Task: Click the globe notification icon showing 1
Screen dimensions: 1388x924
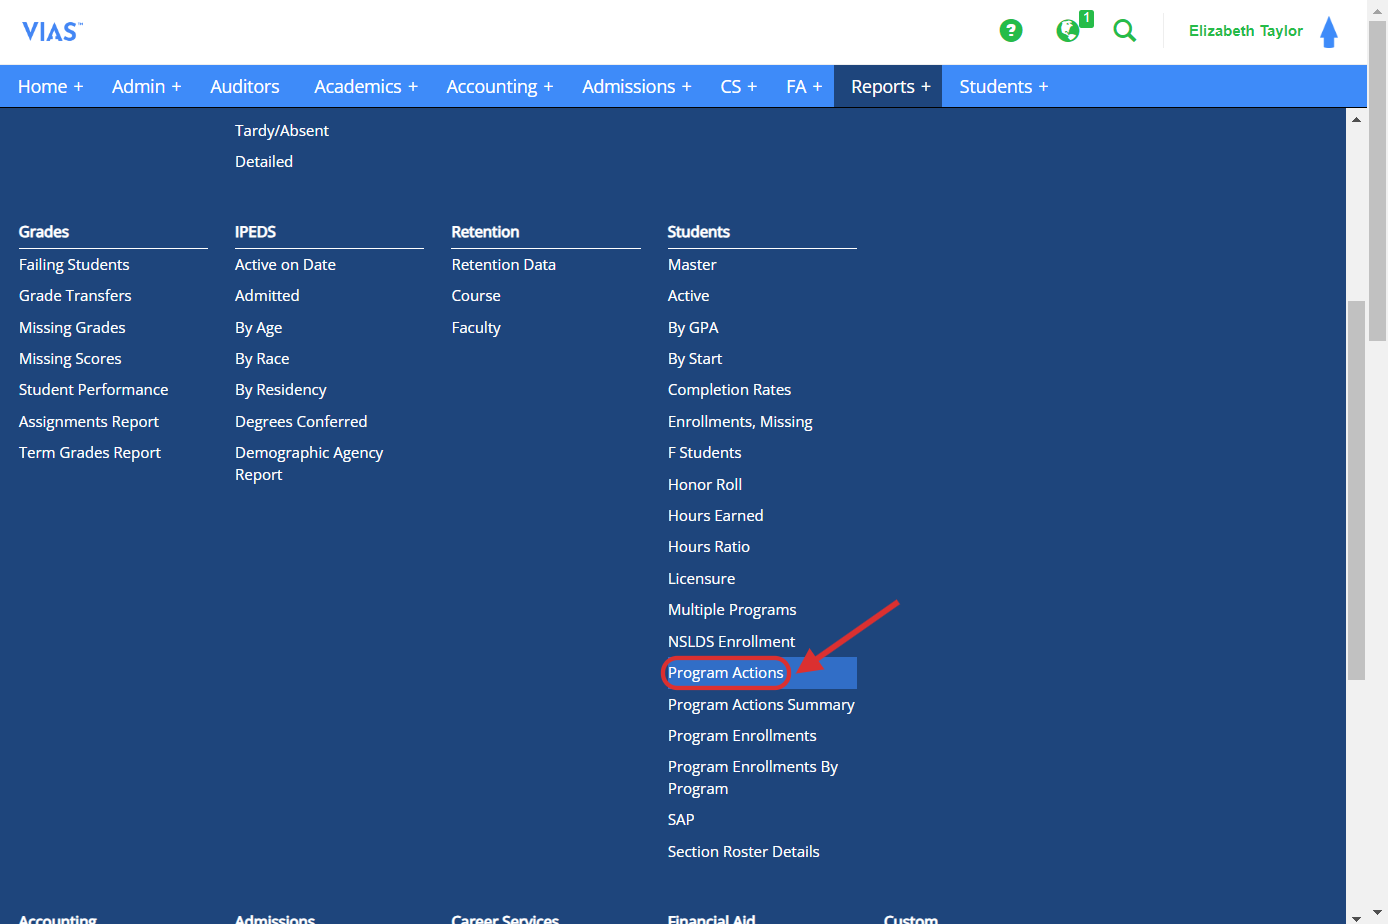Action: pos(1068,31)
